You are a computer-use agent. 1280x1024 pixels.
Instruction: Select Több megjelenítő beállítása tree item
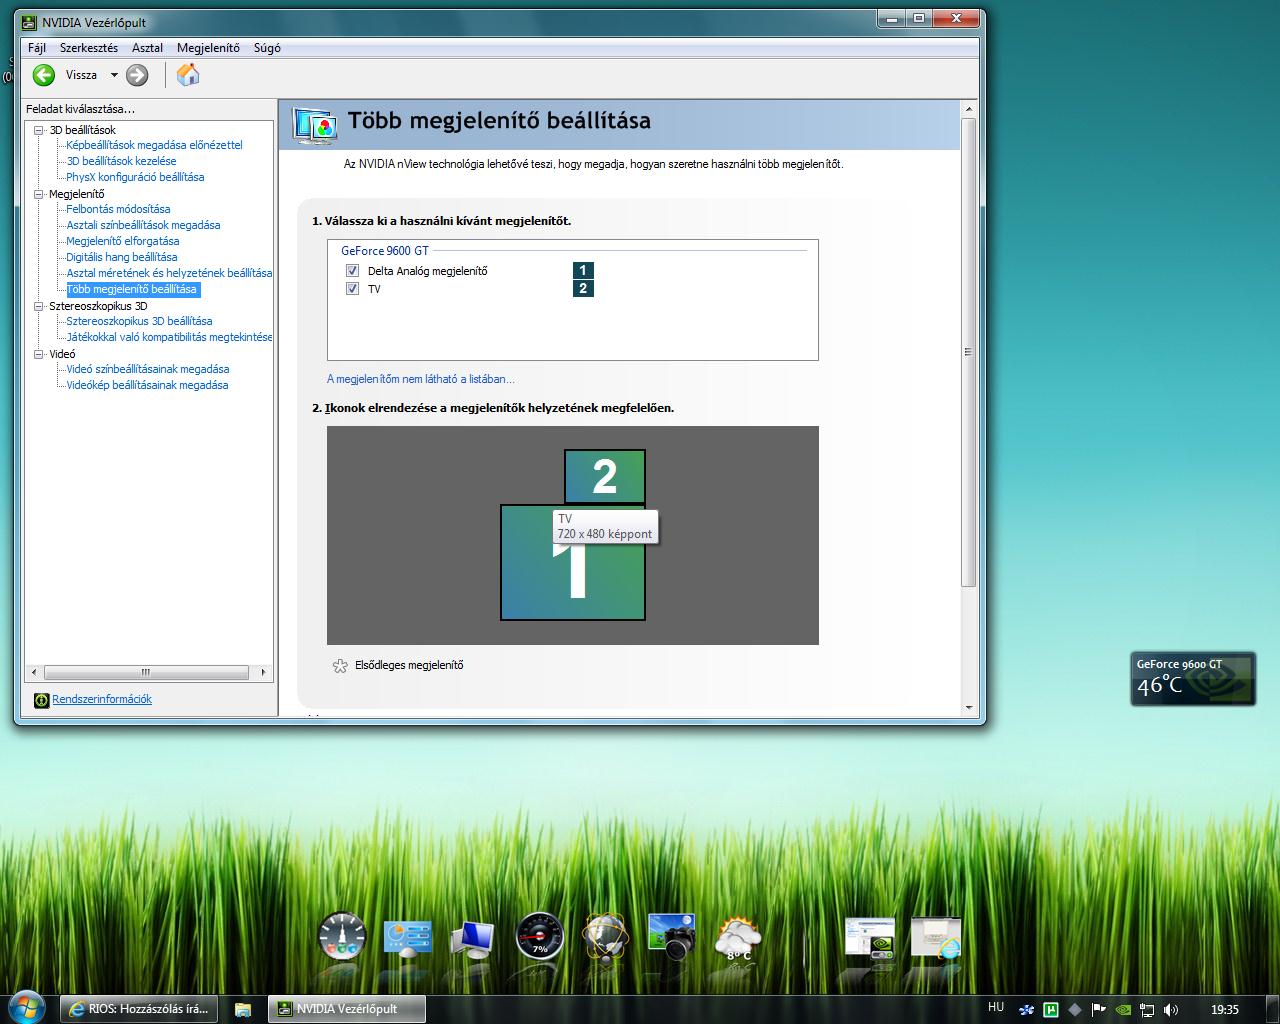[132, 289]
